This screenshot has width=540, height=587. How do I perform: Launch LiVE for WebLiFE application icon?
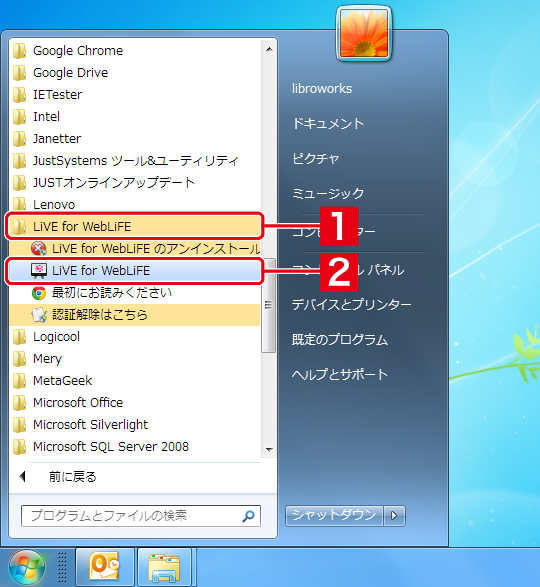(39, 271)
